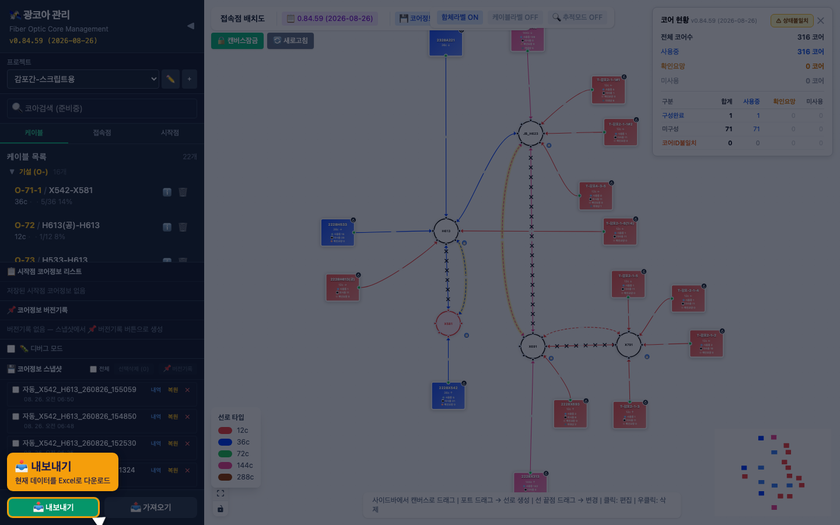The image size is (840, 525).
Task: Switch to the 시작점 tab
Action: pyautogui.click(x=170, y=133)
